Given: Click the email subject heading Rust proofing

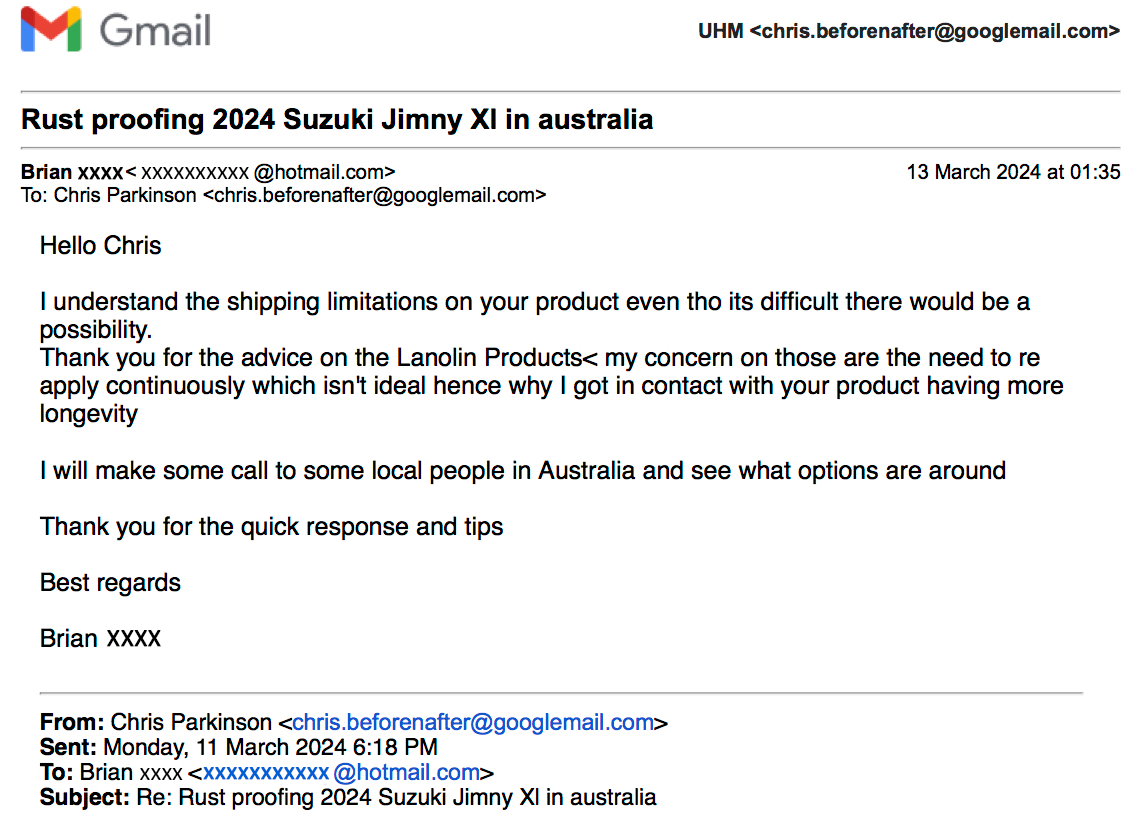Looking at the screenshot, I should pos(337,119).
